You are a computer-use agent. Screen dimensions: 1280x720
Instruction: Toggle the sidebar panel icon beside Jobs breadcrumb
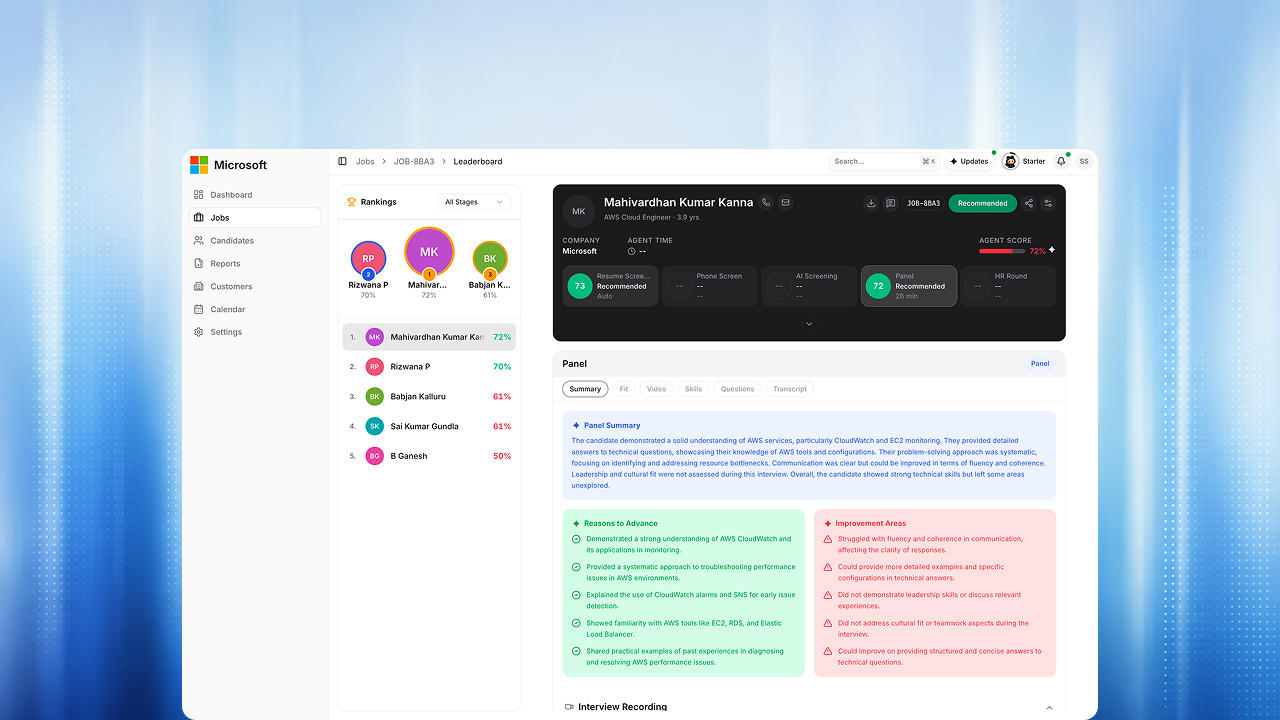(x=342, y=161)
